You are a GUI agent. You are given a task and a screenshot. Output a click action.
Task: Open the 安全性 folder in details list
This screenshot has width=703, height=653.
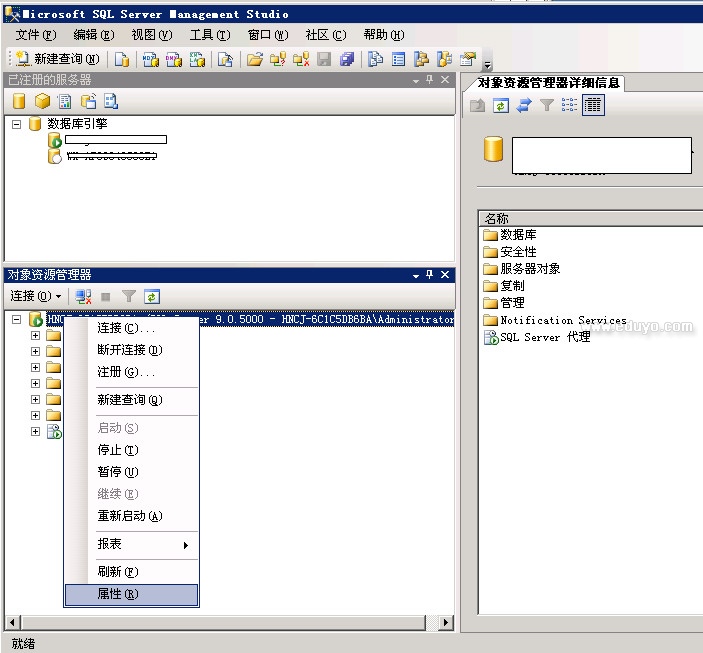(x=518, y=252)
